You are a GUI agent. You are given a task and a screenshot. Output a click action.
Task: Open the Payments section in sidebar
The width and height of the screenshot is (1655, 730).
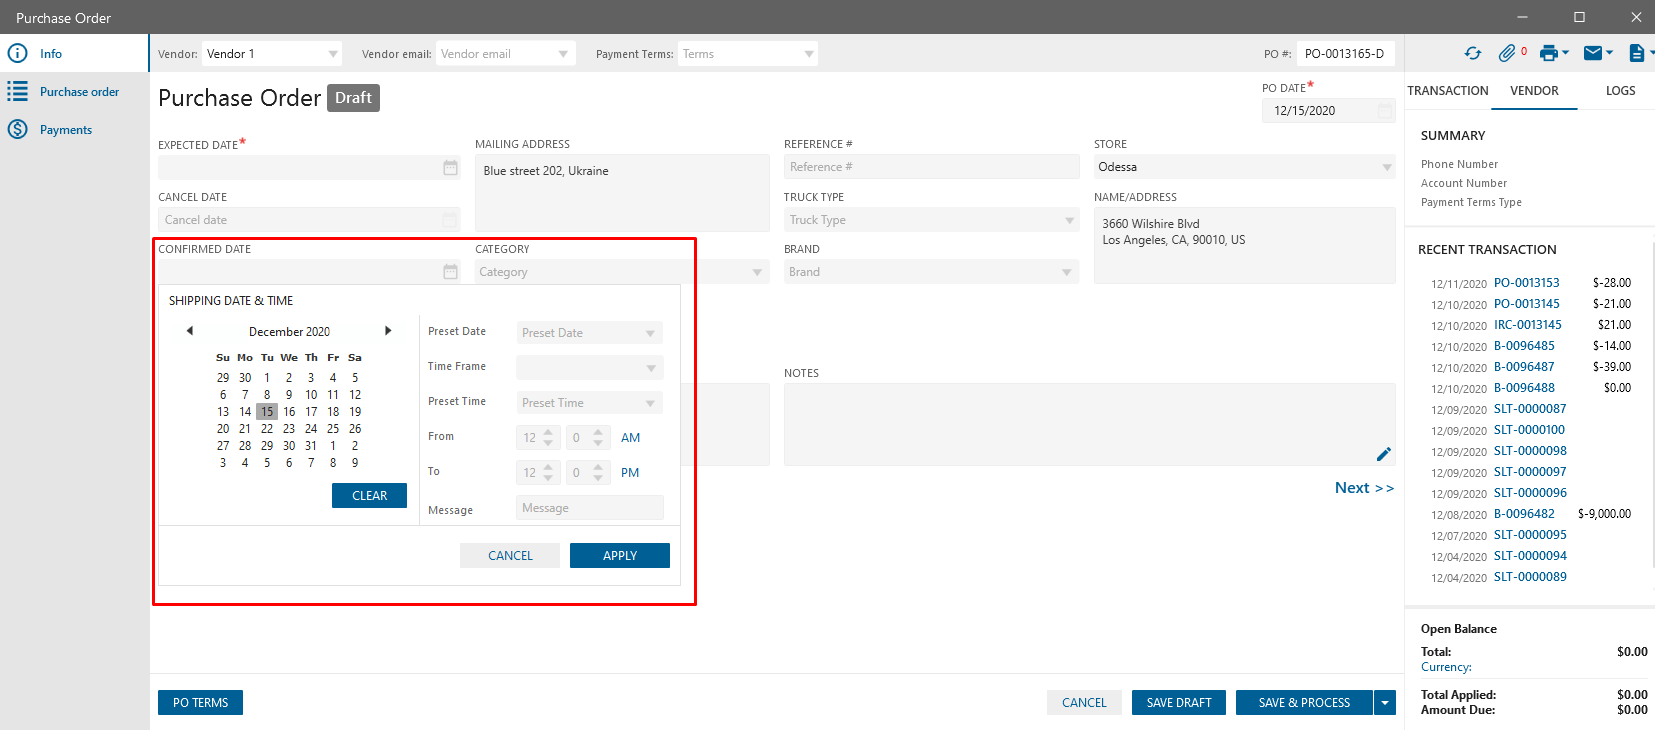pos(65,130)
